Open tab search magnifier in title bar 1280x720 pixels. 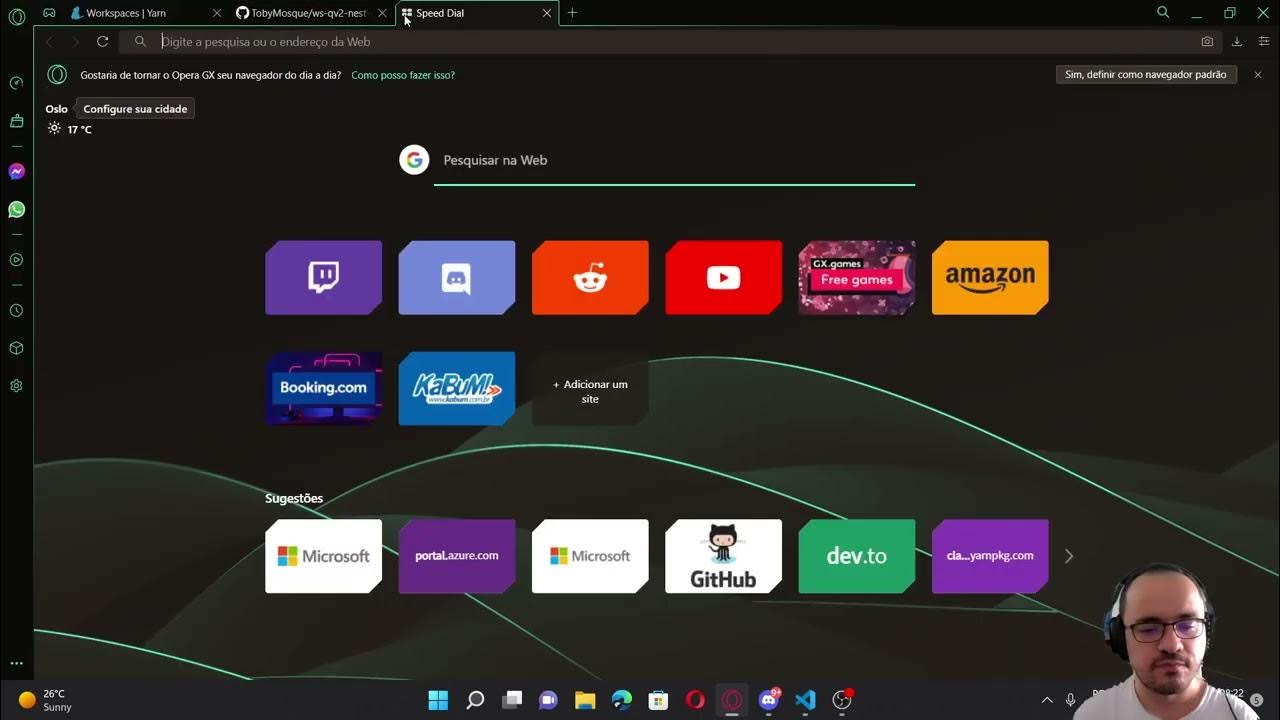tap(1163, 12)
